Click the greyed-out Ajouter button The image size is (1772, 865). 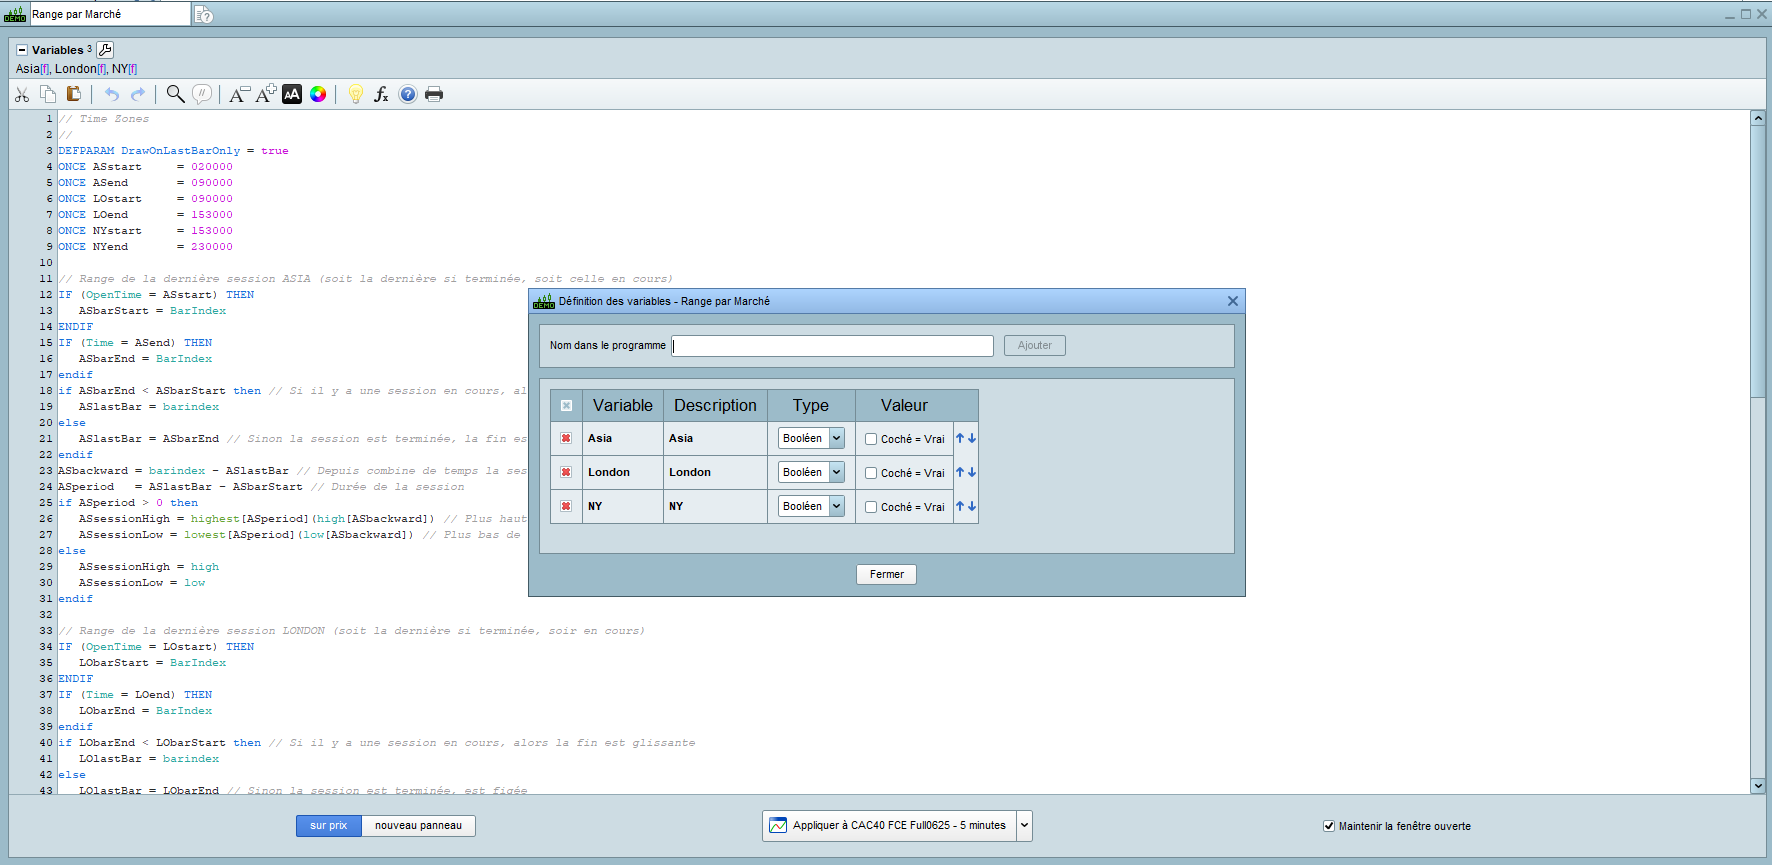(1035, 345)
